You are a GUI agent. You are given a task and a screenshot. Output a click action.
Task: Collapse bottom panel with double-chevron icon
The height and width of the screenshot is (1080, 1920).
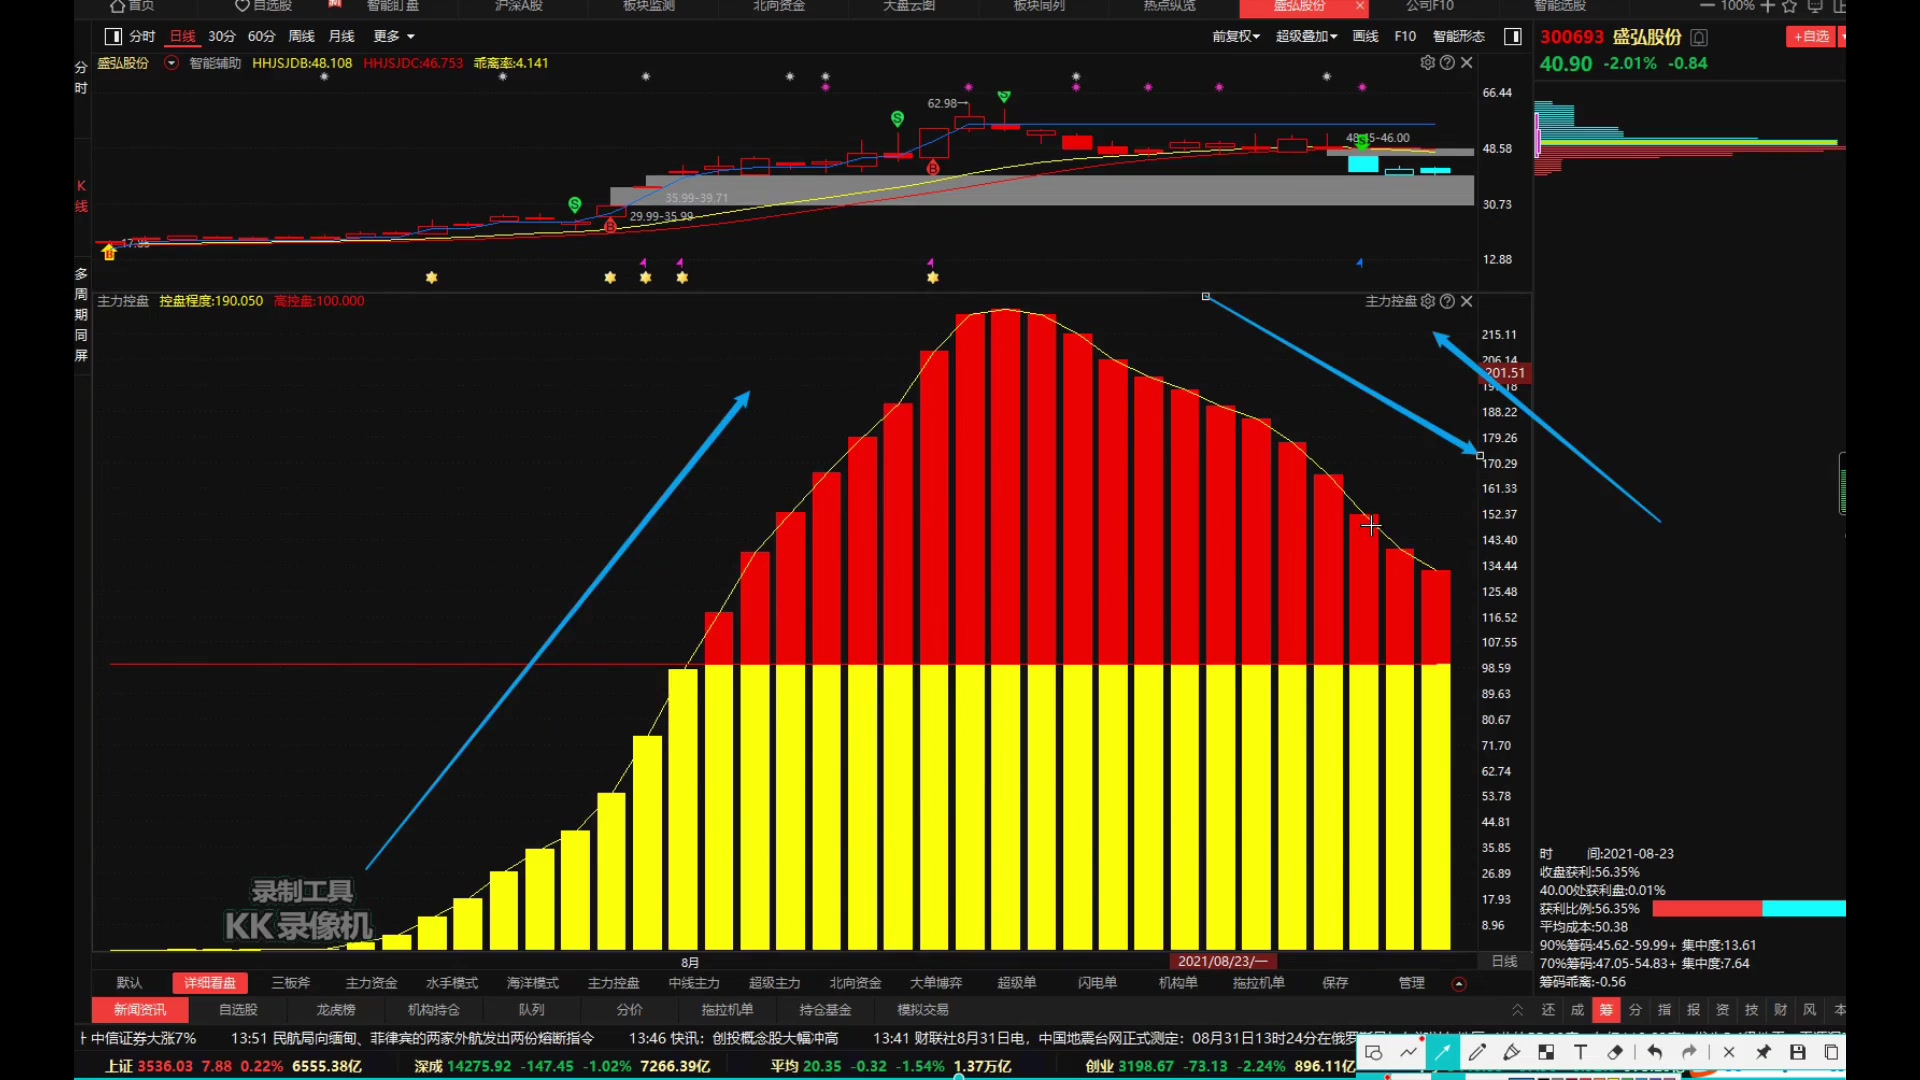coord(1517,1010)
